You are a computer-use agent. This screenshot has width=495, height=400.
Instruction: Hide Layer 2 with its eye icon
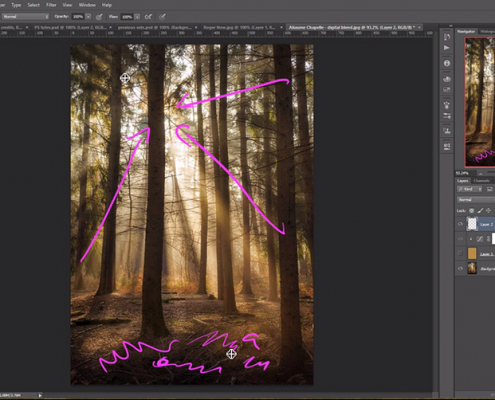[460, 224]
